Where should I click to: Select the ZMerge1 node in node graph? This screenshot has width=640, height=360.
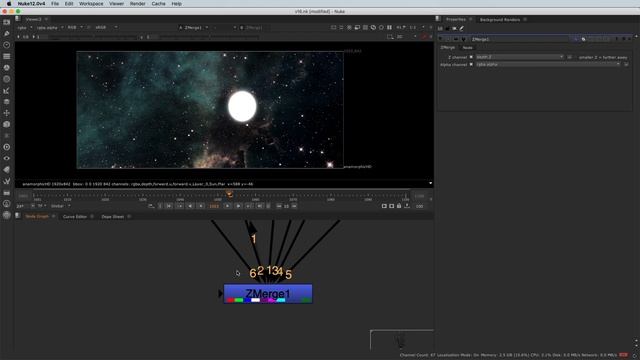[x=268, y=294]
